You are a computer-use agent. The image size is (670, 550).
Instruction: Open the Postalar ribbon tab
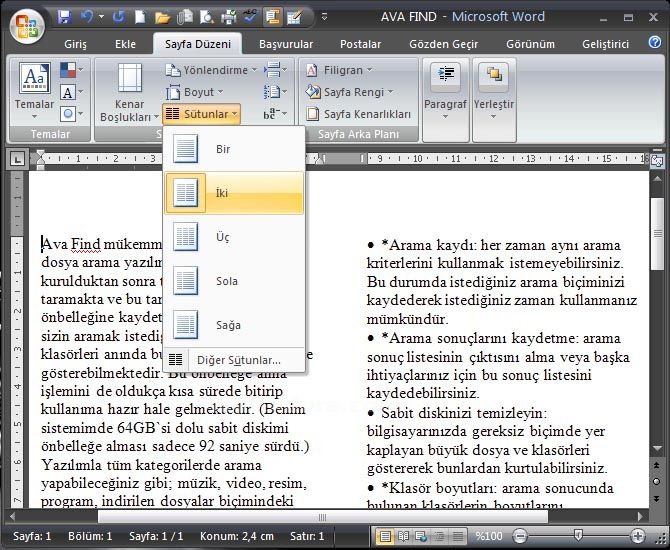pos(360,44)
